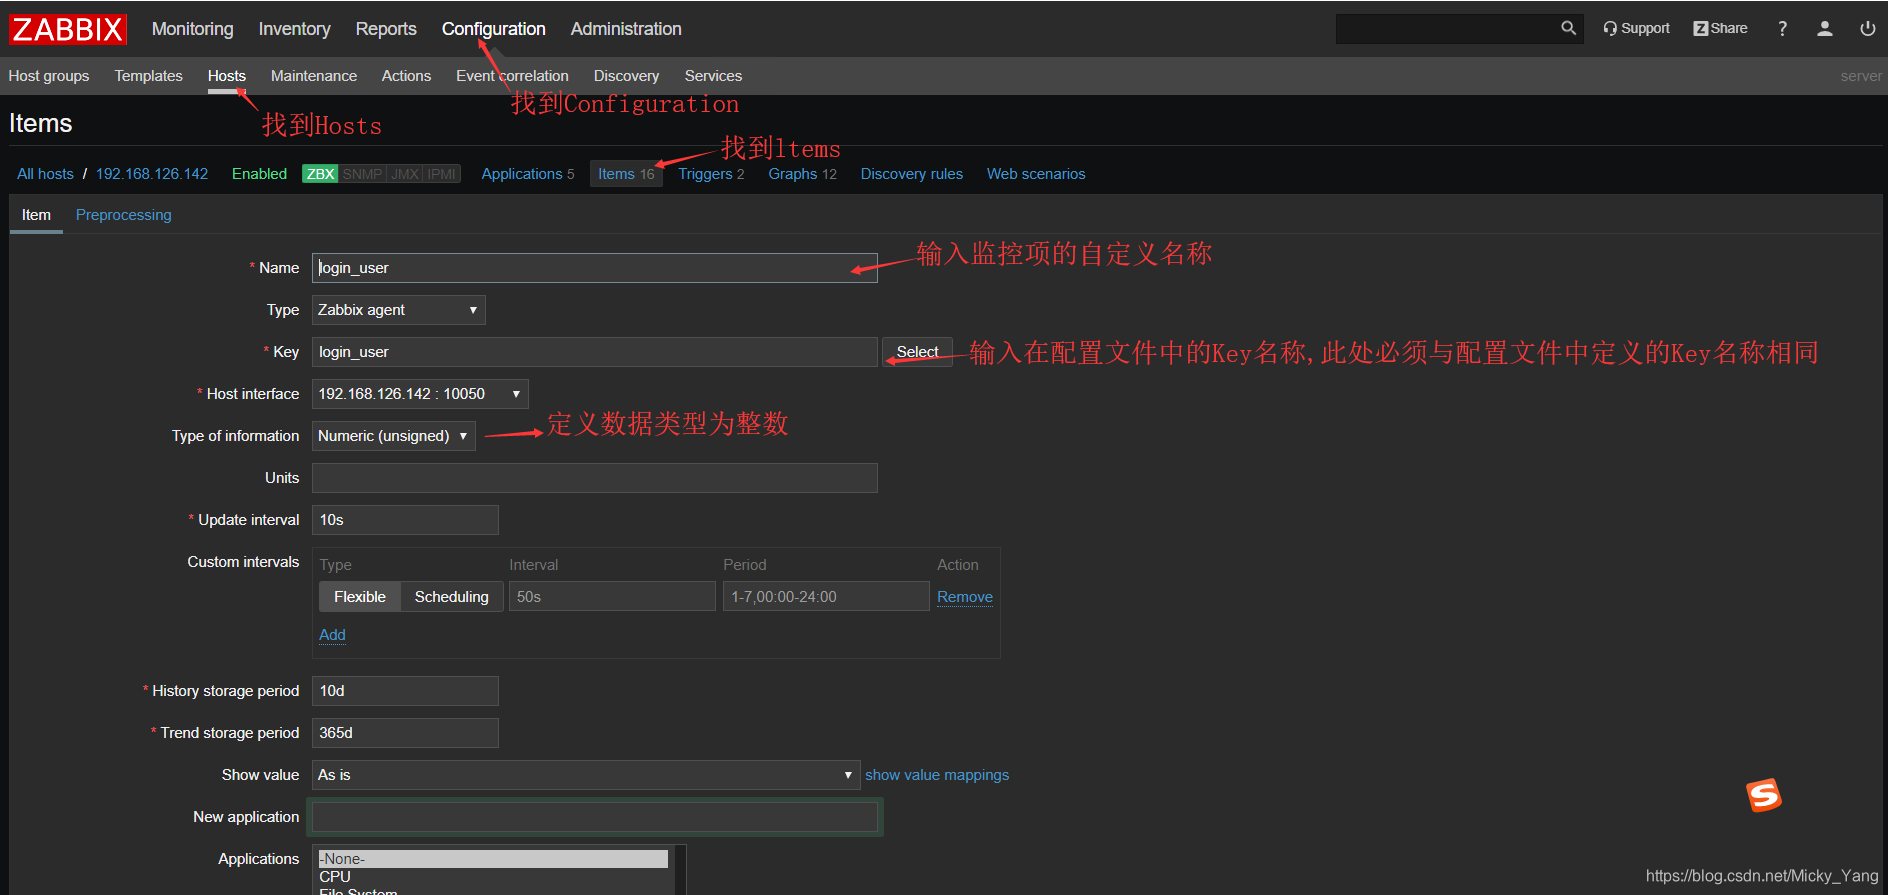Open the Type dropdown showing Zabbix agent
Image resolution: width=1888 pixels, height=895 pixels.
[x=399, y=310]
